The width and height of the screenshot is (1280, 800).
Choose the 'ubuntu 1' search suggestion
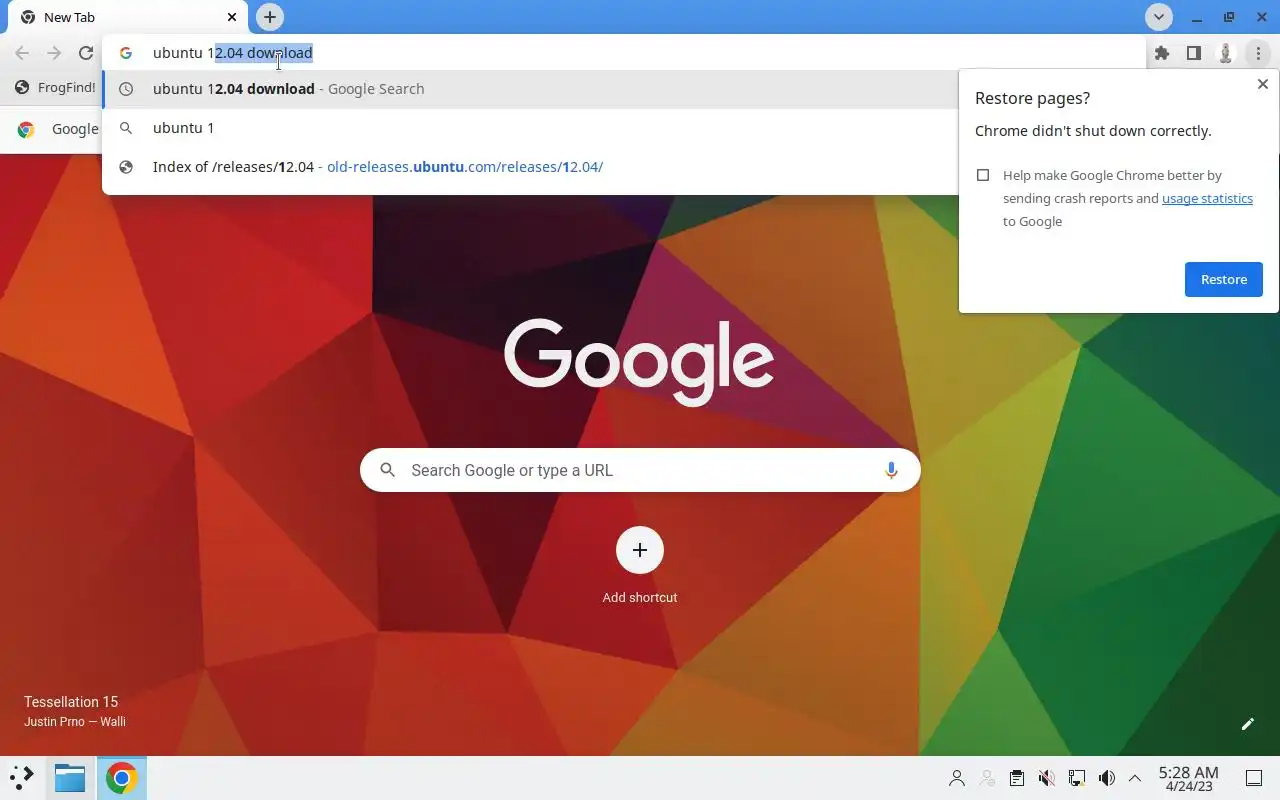coord(530,128)
